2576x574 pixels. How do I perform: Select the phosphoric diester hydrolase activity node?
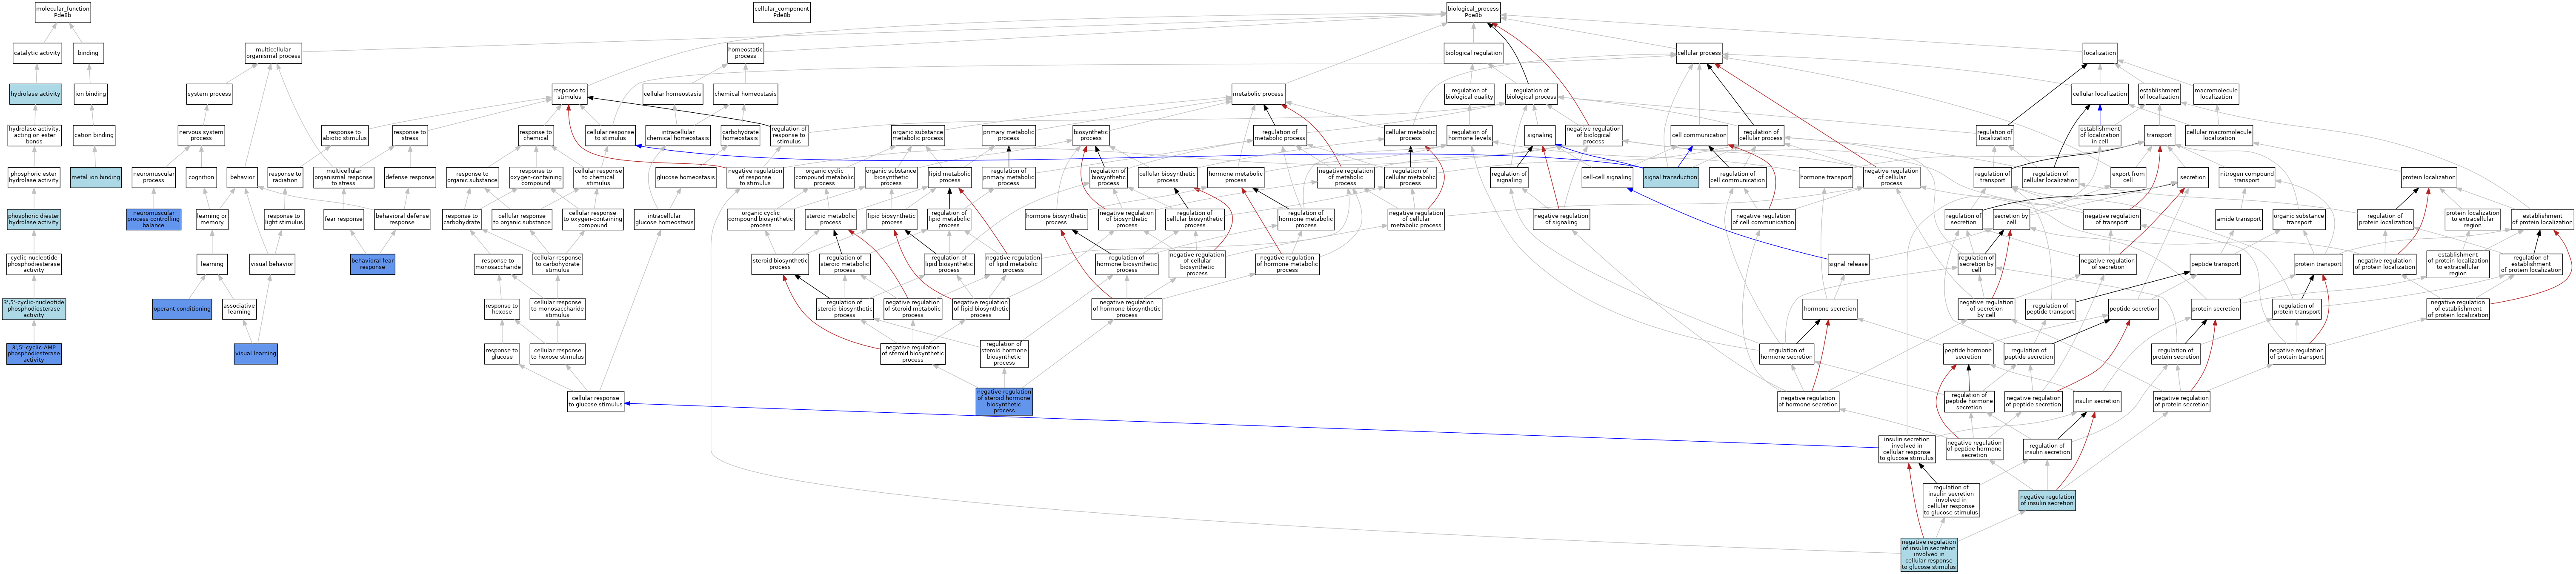pos(33,219)
